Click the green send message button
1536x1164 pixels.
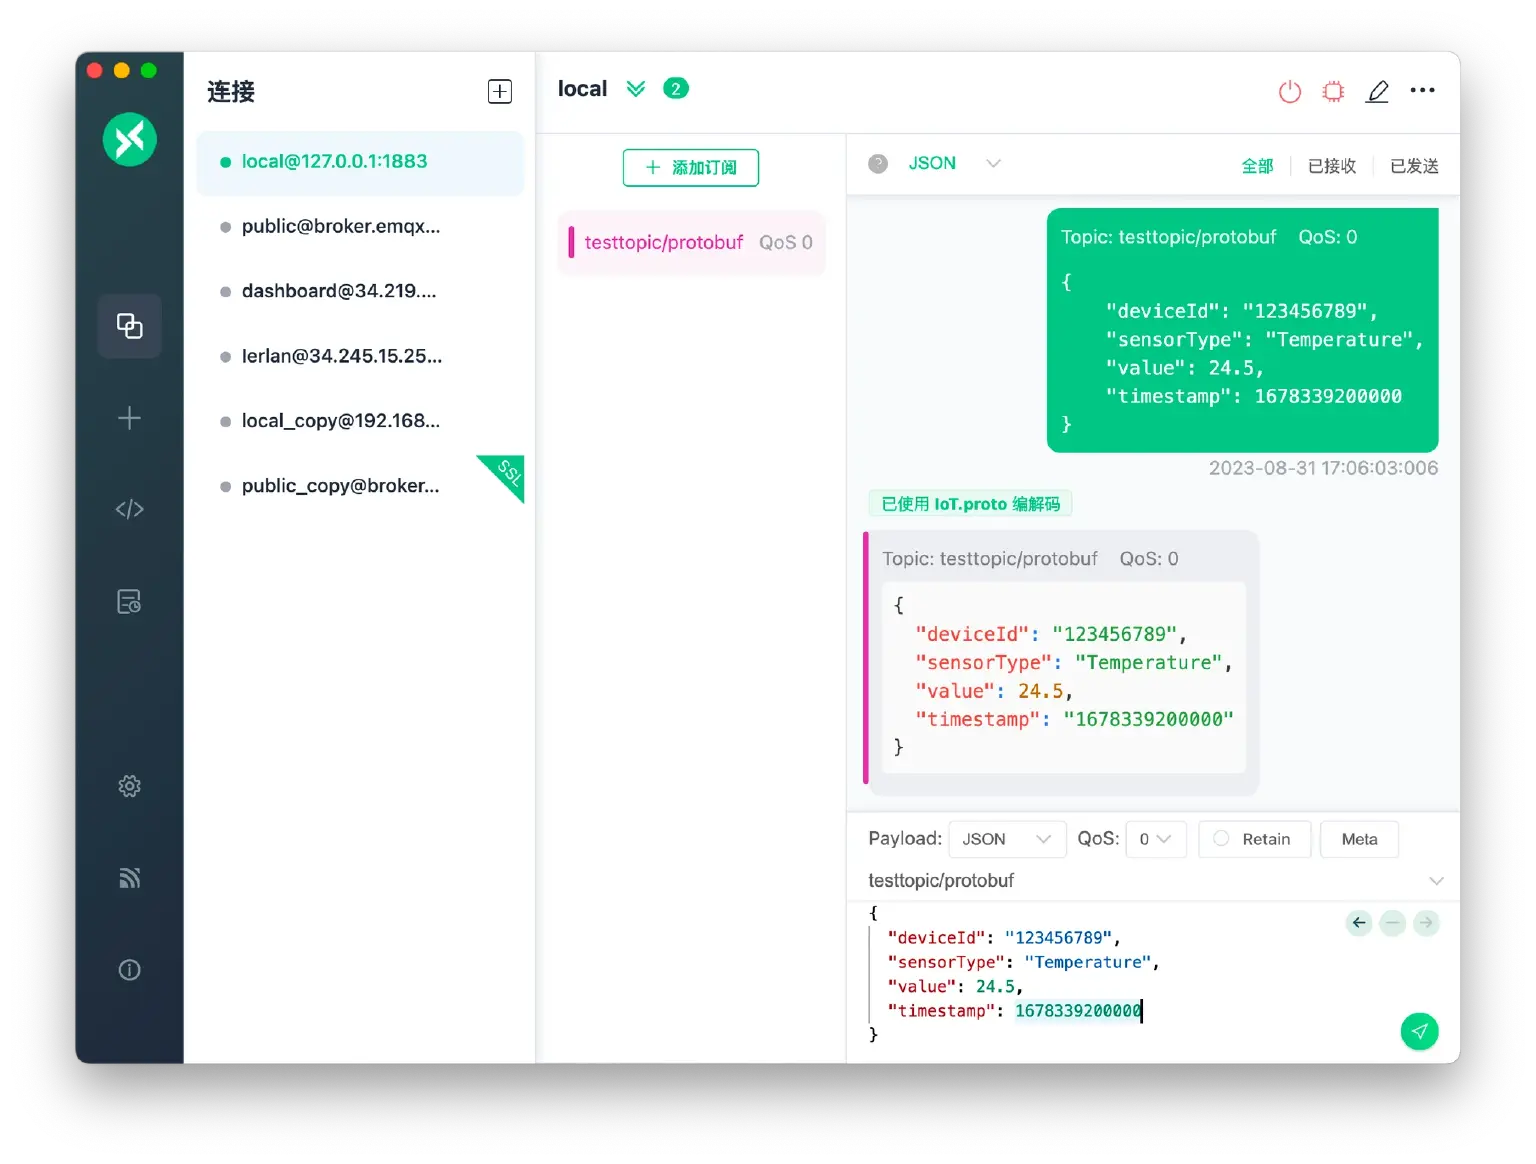(1419, 1031)
